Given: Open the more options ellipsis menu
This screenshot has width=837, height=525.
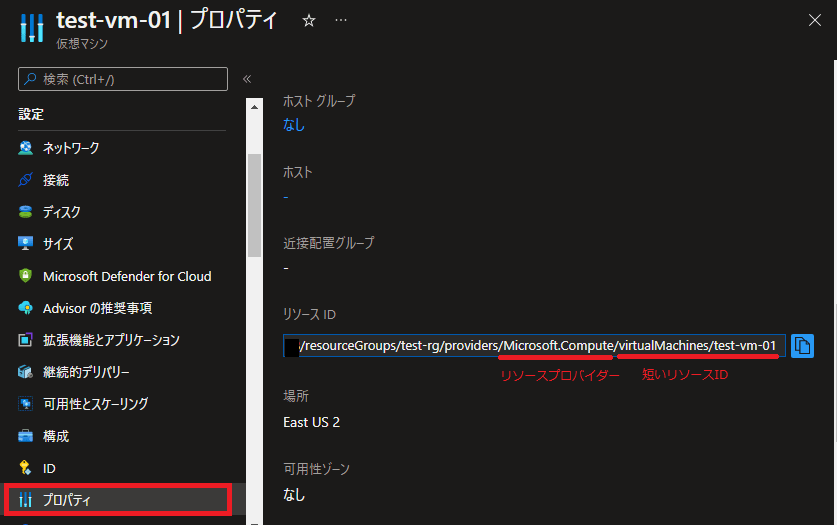Looking at the screenshot, I should 341,20.
